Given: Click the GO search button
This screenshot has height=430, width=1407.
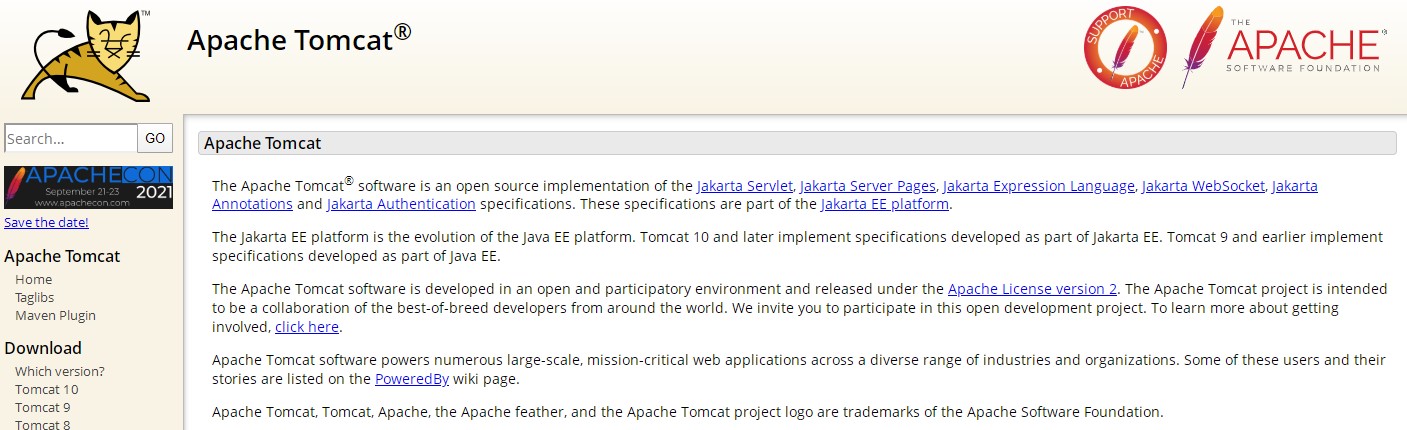Looking at the screenshot, I should coord(155,138).
